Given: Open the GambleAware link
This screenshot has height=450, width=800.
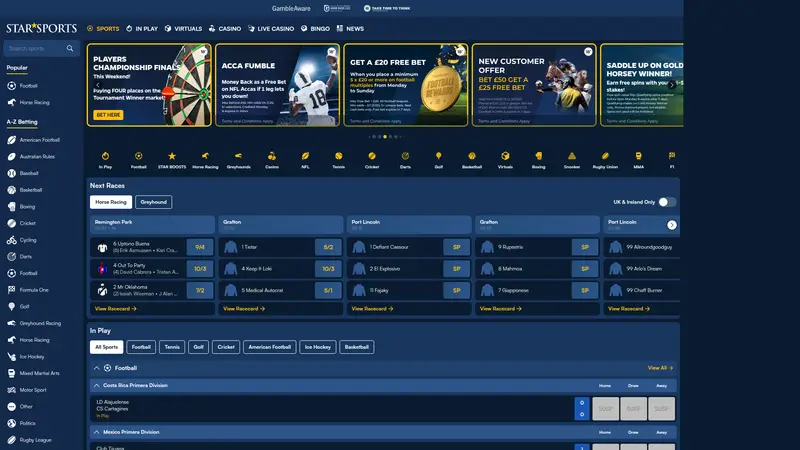Looking at the screenshot, I should (291, 8).
